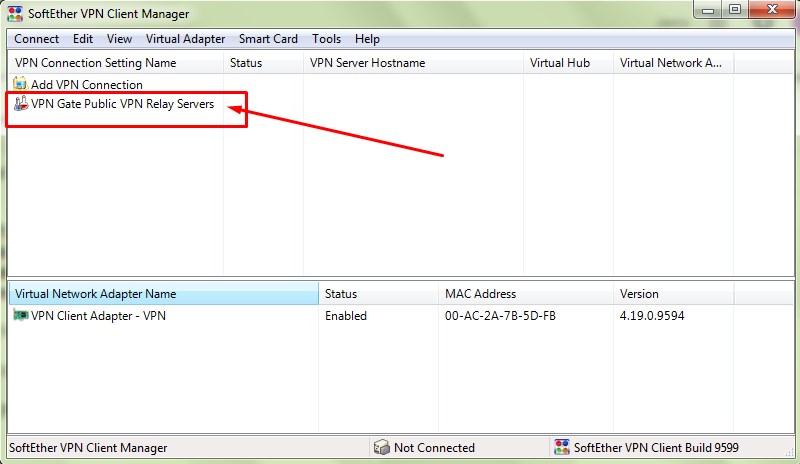The width and height of the screenshot is (800, 464).
Task: Click the Add VPN Connection icon
Action: 20,83
